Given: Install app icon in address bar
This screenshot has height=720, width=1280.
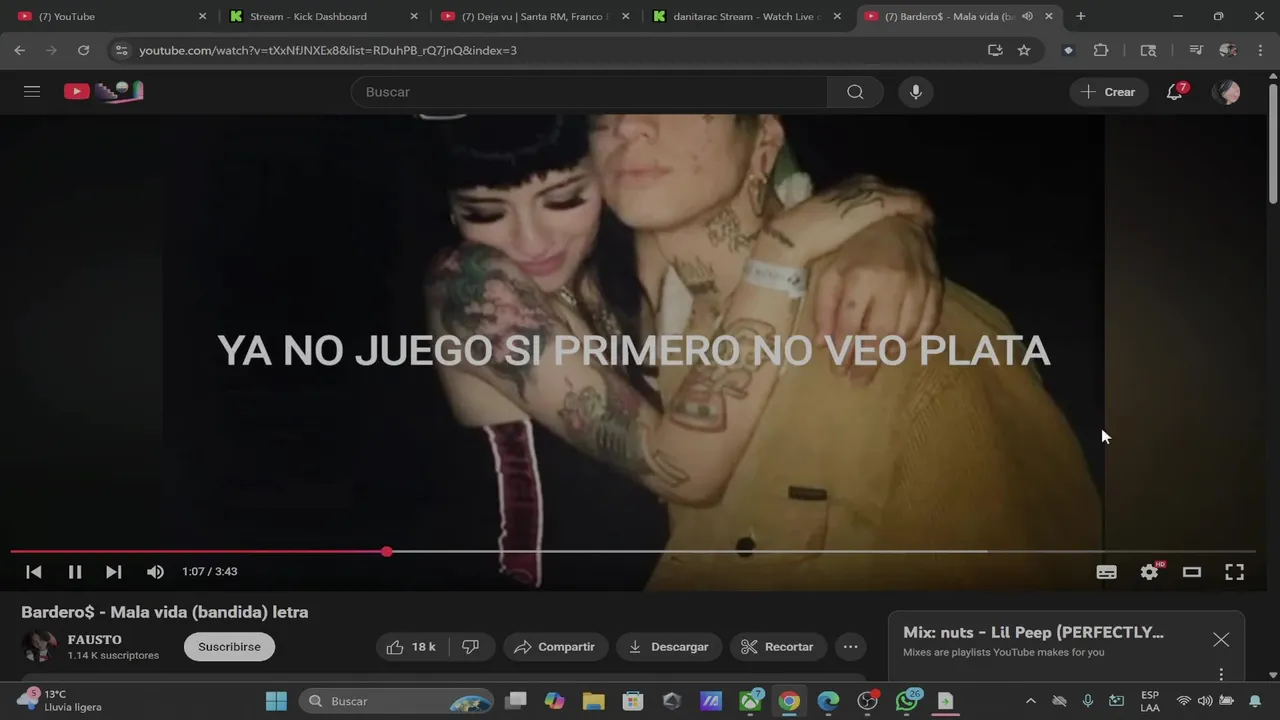Looking at the screenshot, I should point(995,50).
